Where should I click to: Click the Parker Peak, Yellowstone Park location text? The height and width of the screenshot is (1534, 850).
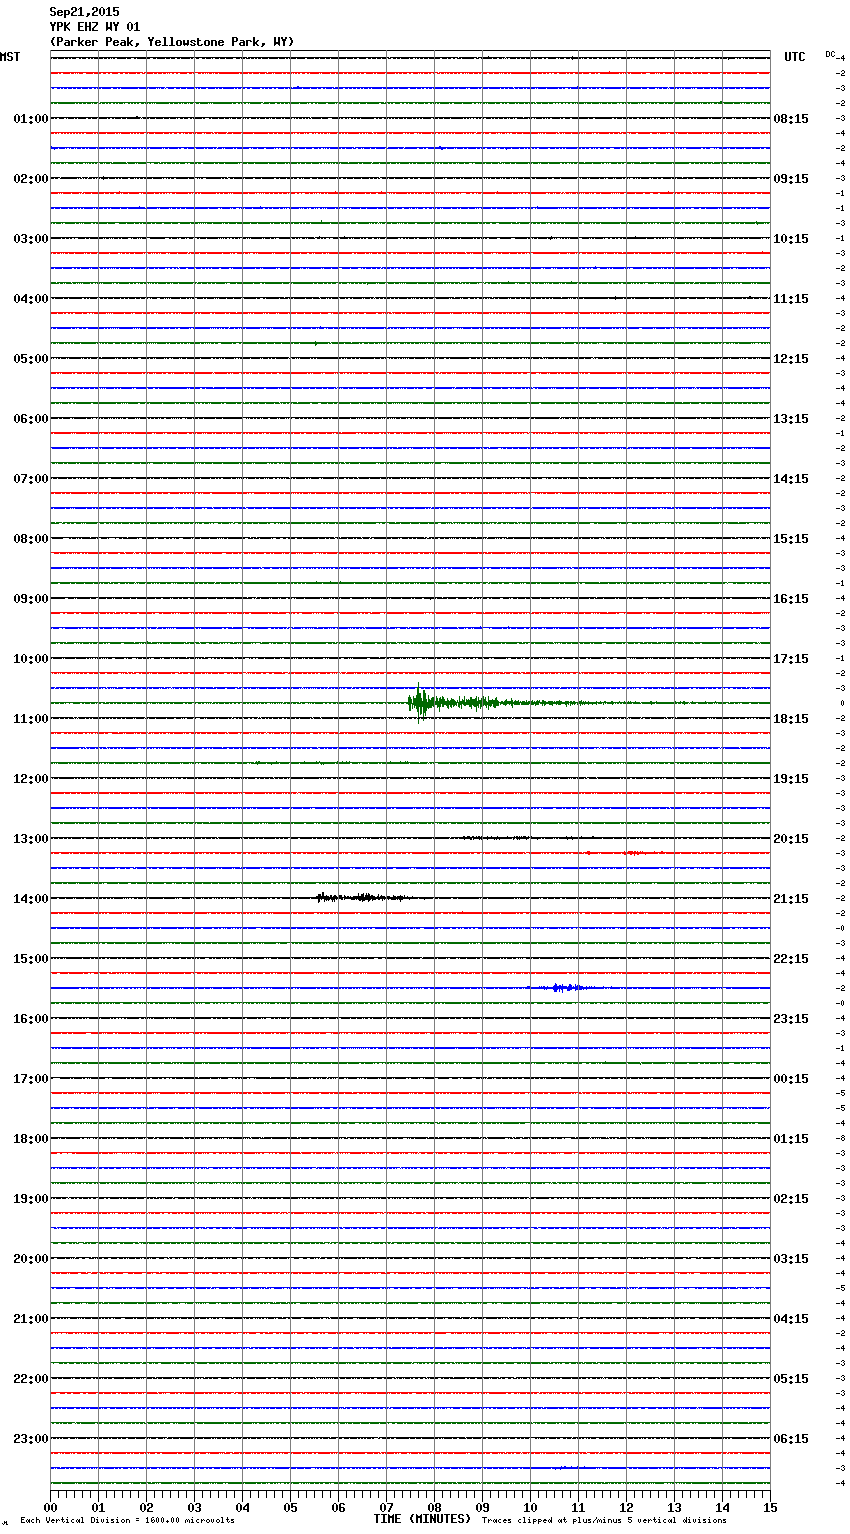tap(171, 42)
